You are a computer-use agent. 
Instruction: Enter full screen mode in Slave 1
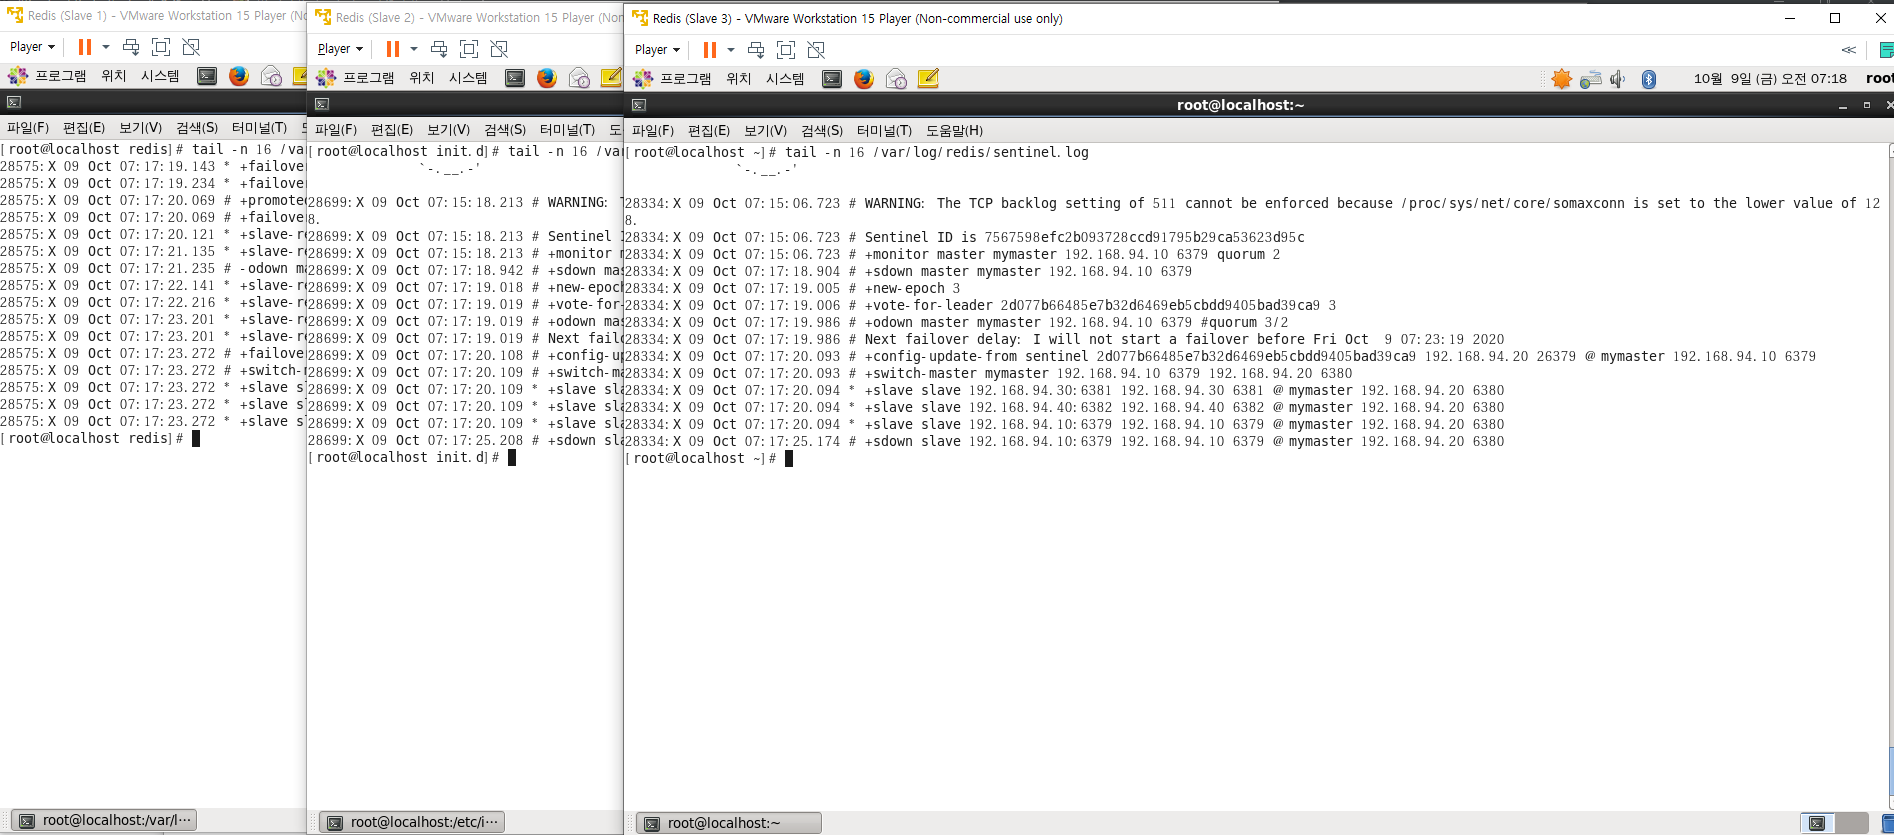pos(161,47)
